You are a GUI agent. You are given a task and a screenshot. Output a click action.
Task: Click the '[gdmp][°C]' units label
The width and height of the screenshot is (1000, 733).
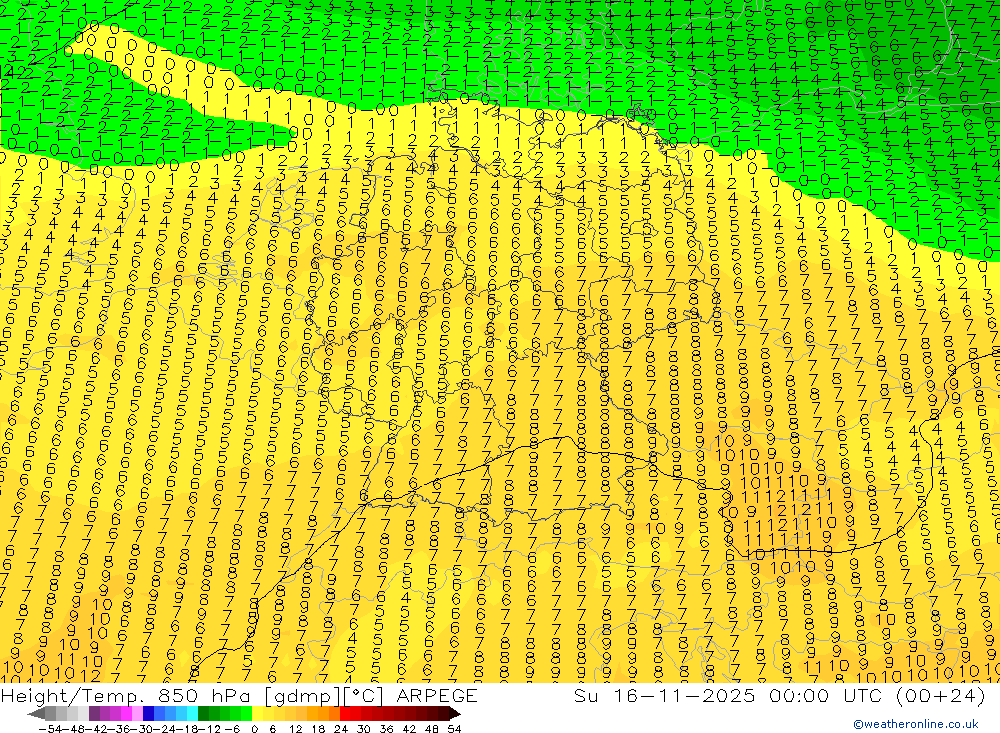point(324,696)
